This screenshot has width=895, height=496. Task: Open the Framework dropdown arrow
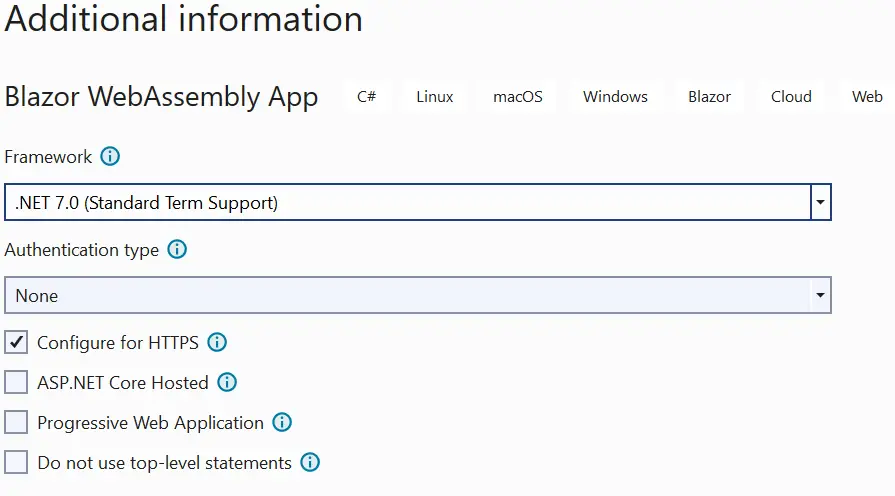pos(820,202)
